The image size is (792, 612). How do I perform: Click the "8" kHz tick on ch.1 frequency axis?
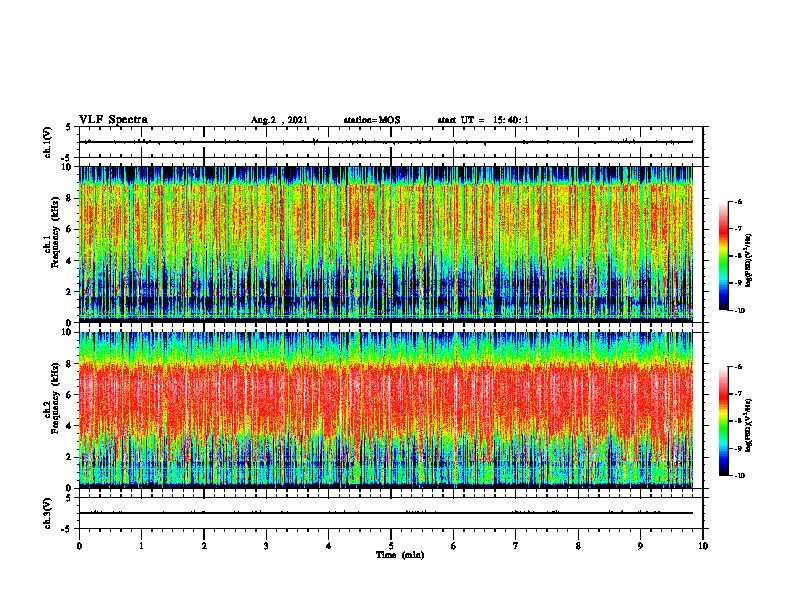[70, 198]
